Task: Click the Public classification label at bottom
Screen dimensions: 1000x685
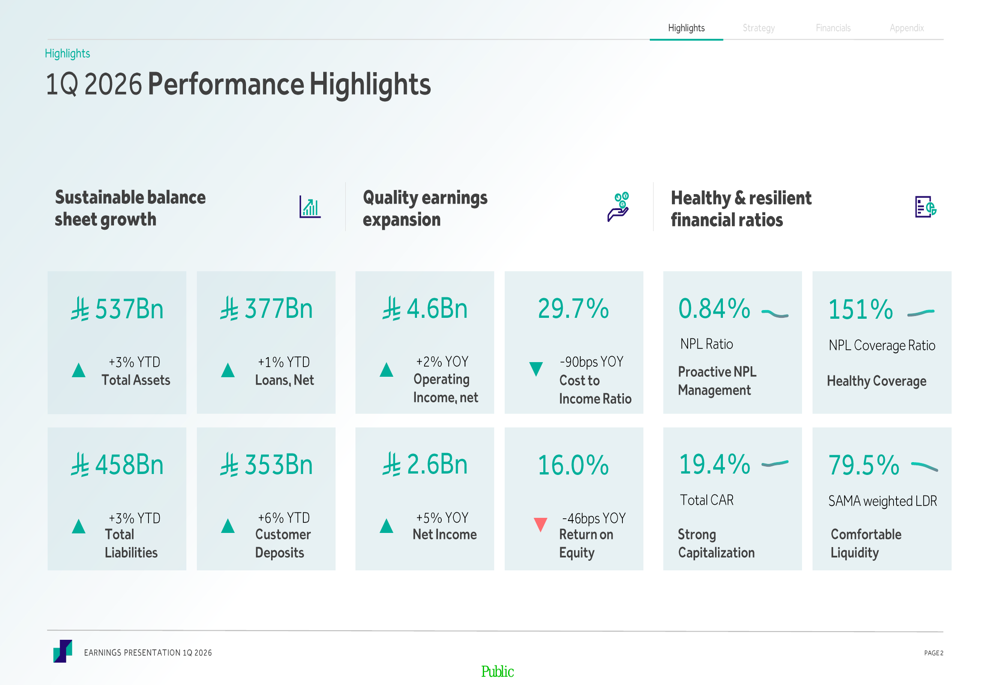Action: click(497, 672)
